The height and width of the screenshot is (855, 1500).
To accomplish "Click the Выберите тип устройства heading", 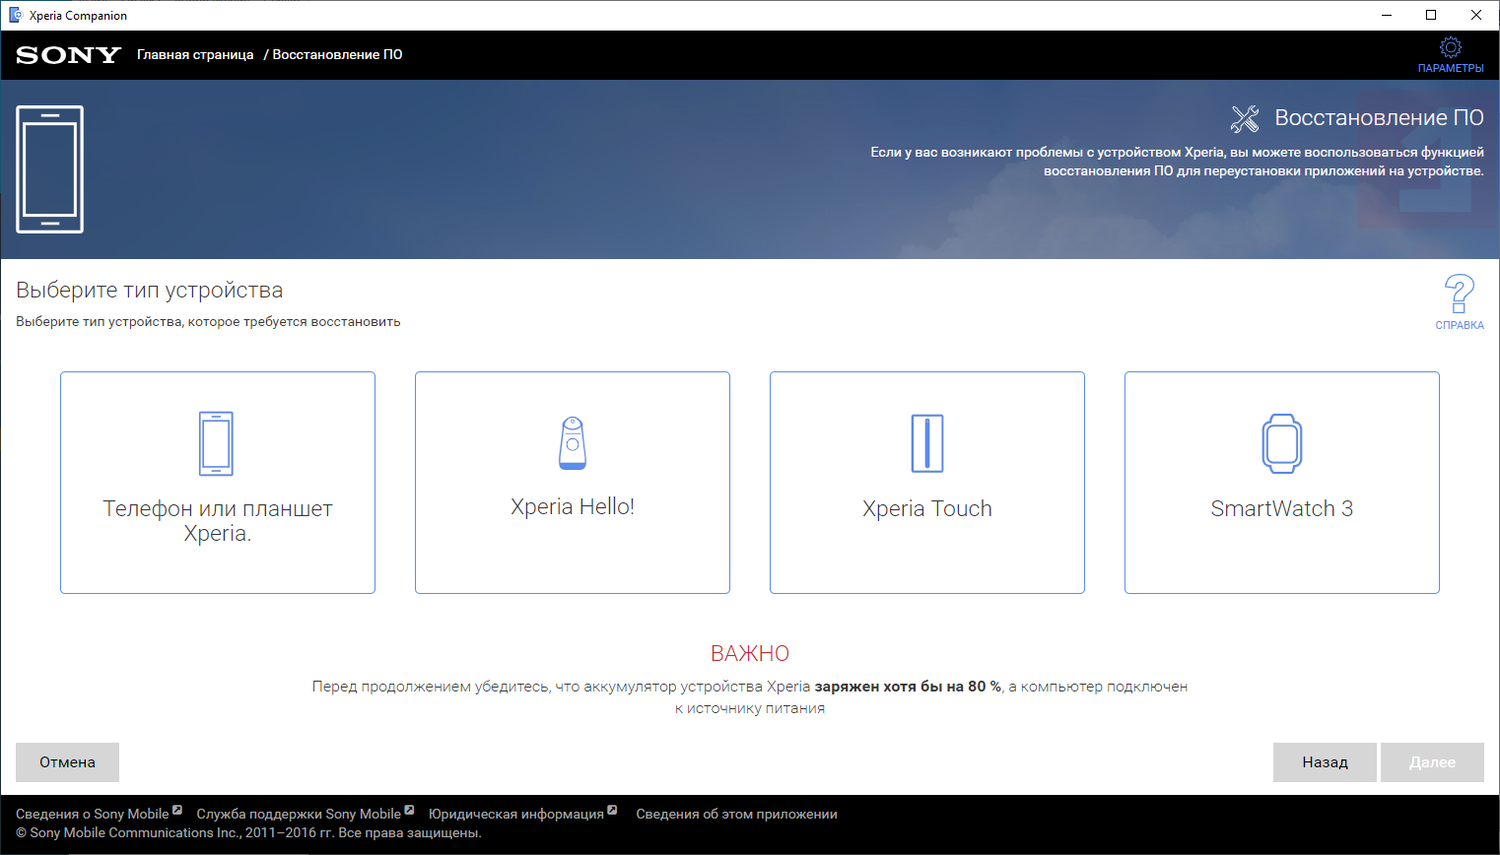I will [149, 290].
